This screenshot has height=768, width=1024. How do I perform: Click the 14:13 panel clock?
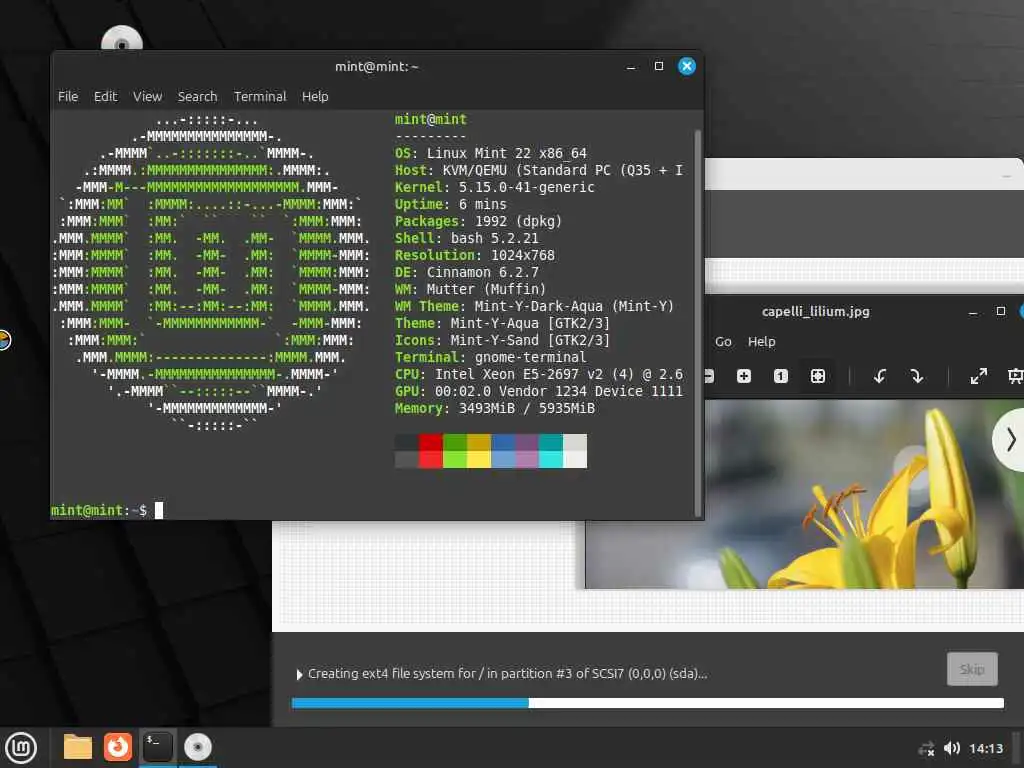point(986,748)
